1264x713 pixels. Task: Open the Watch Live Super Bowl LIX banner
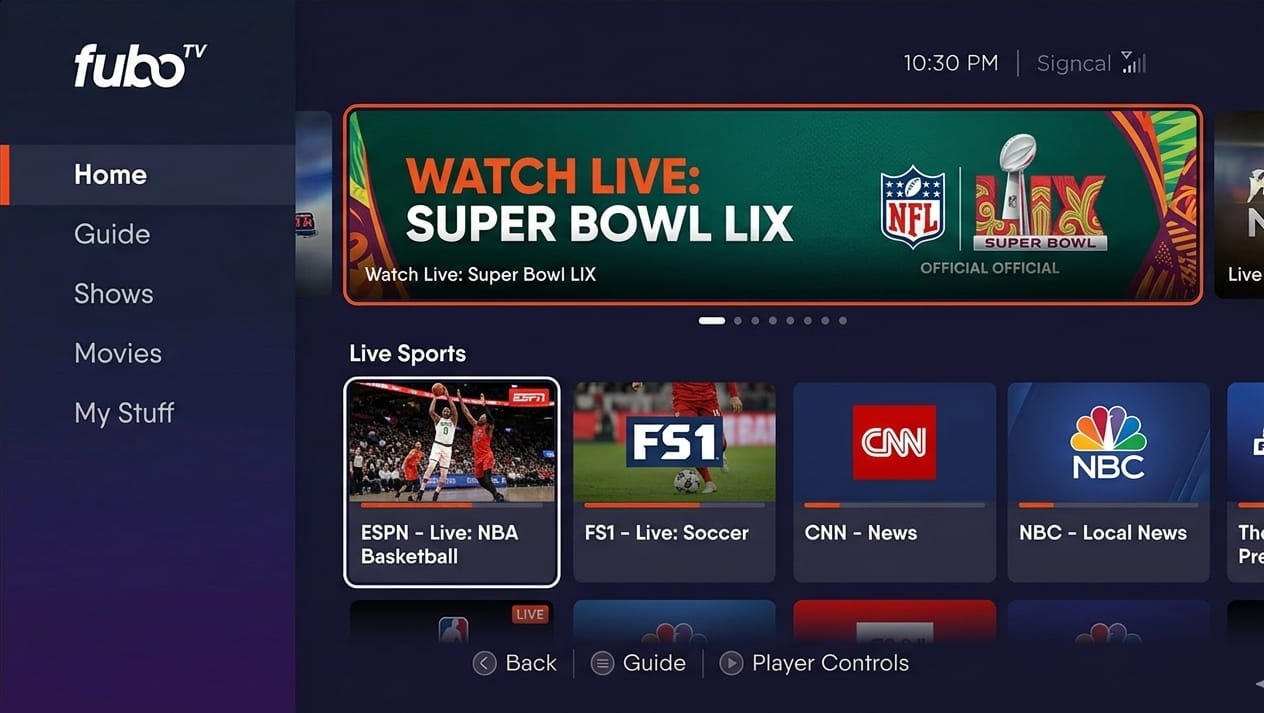772,204
